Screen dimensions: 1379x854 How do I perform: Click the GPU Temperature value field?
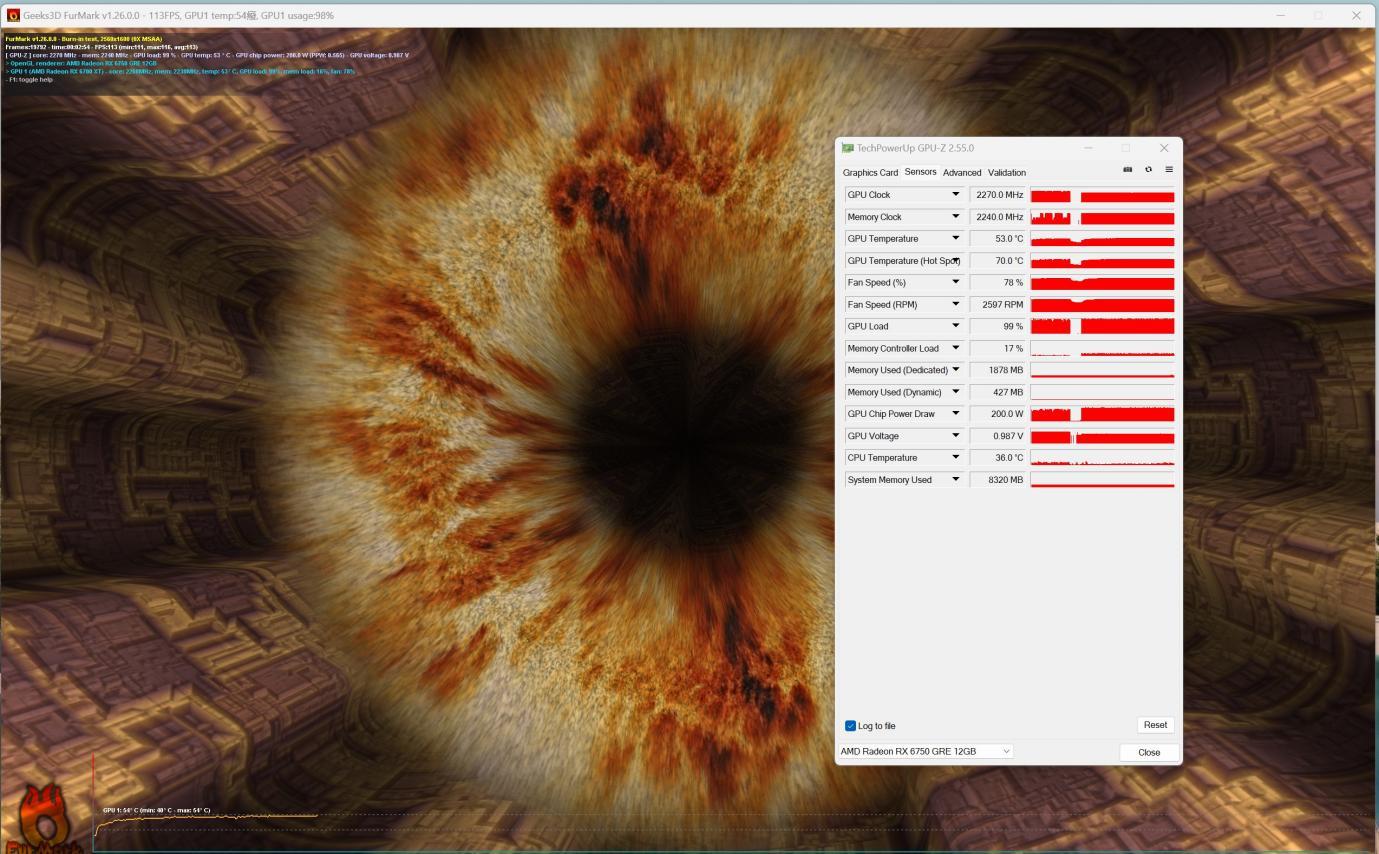pos(997,239)
